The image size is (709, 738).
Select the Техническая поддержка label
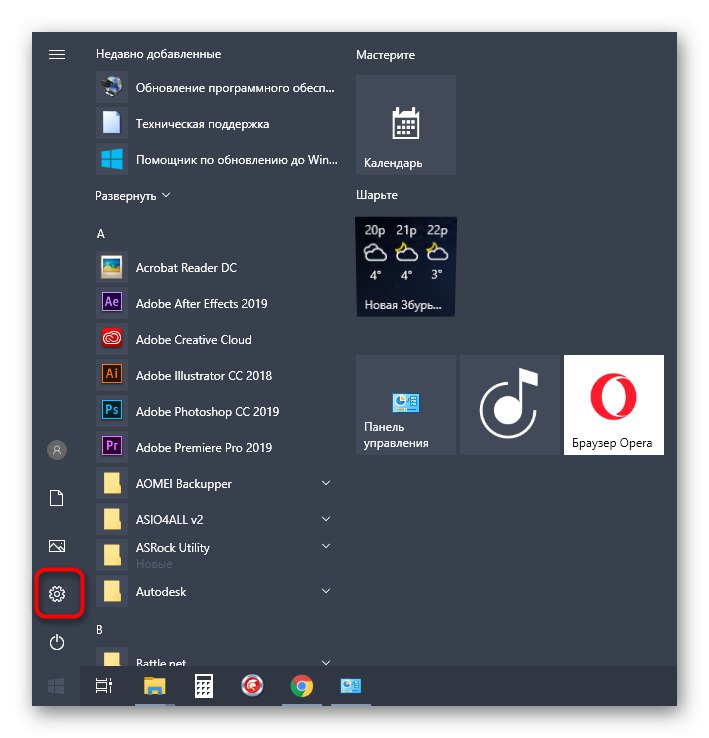202,124
